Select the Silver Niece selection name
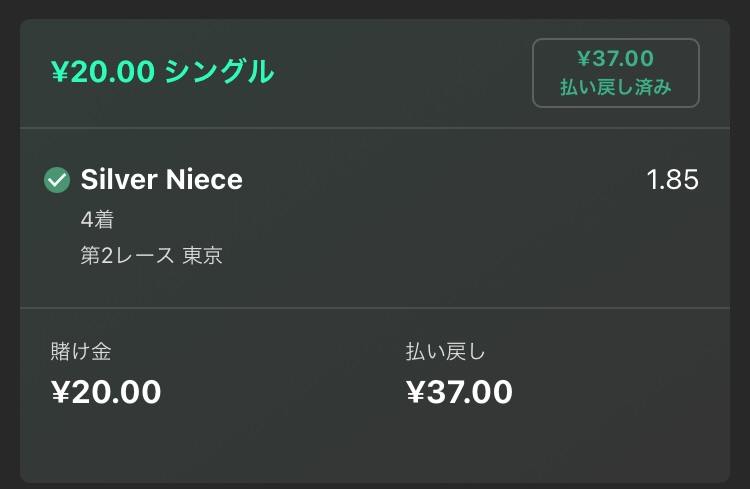Image resolution: width=750 pixels, height=489 pixels. click(x=162, y=179)
